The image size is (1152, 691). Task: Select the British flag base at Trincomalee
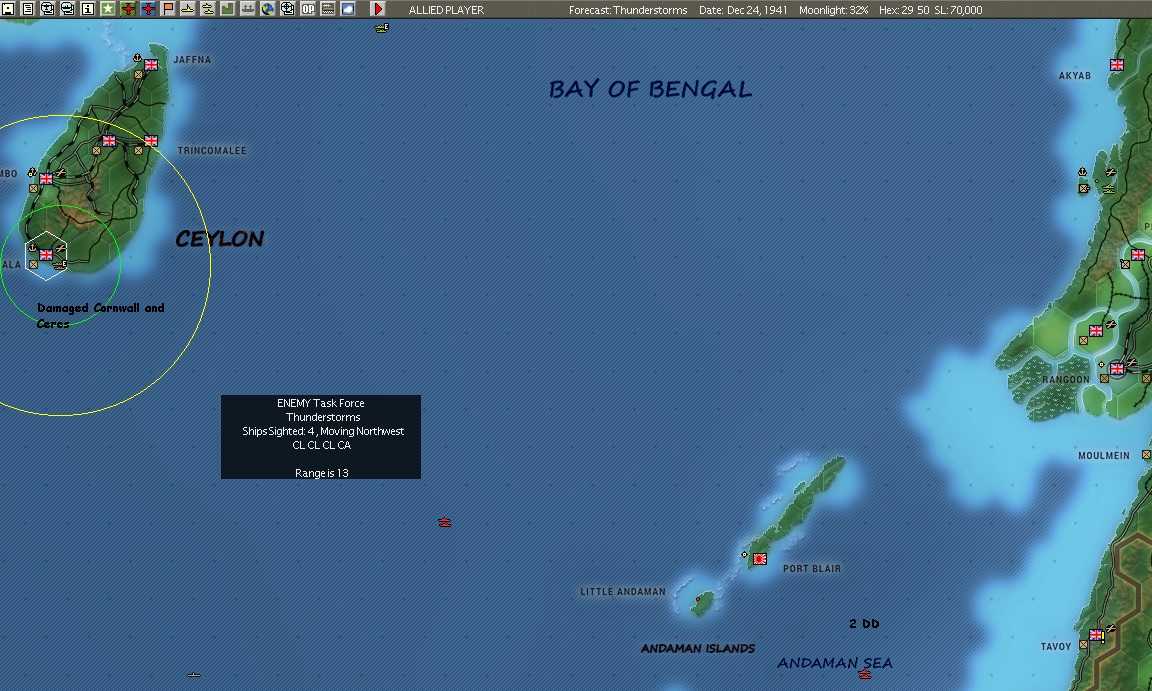[x=151, y=140]
